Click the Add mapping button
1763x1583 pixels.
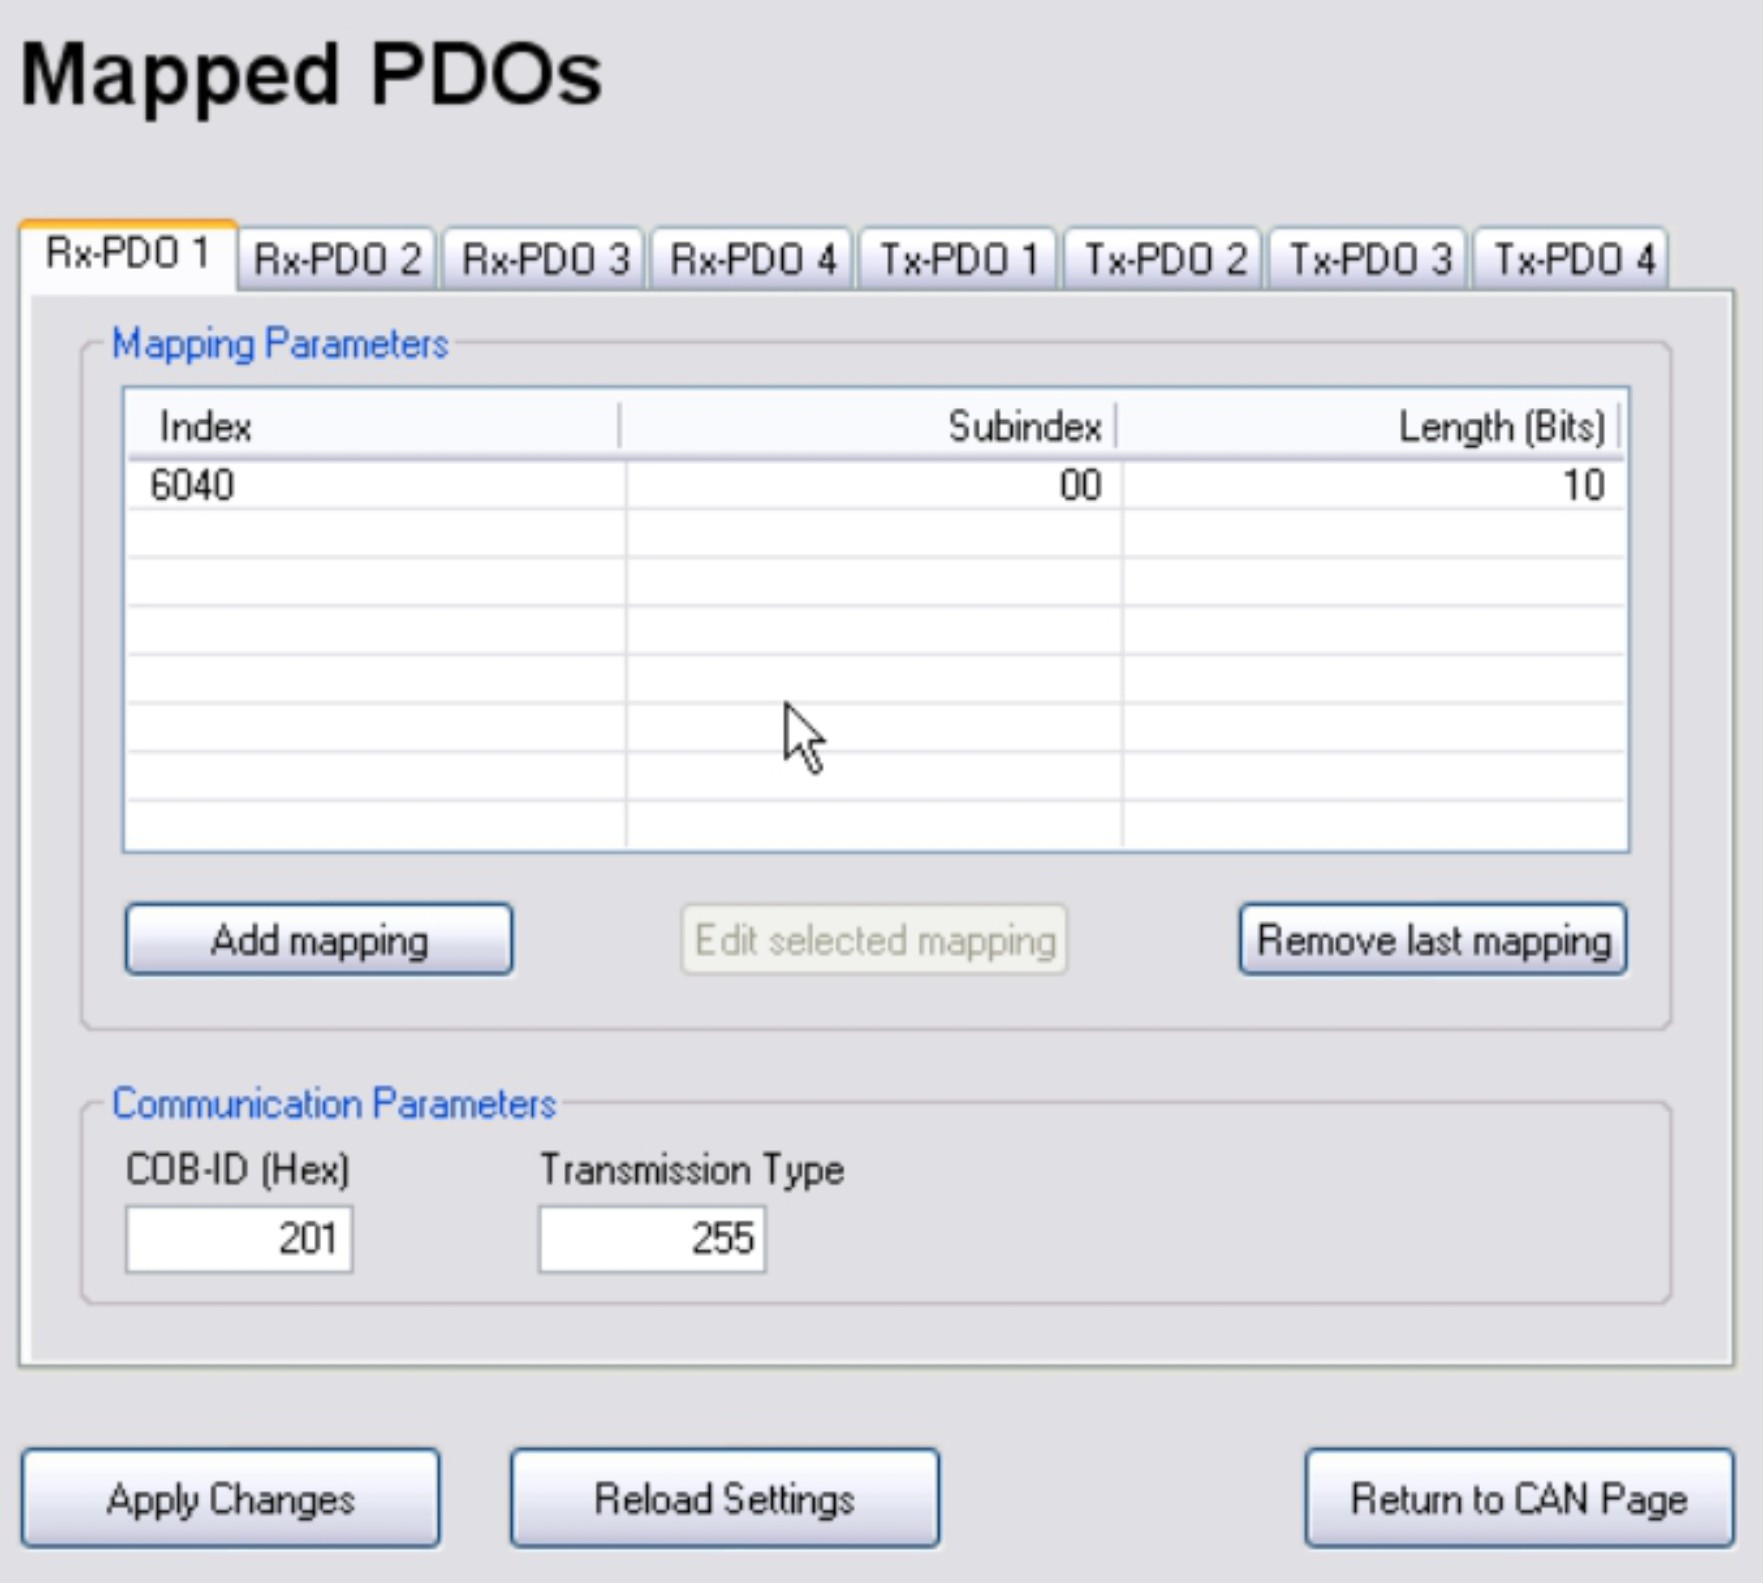point(319,940)
